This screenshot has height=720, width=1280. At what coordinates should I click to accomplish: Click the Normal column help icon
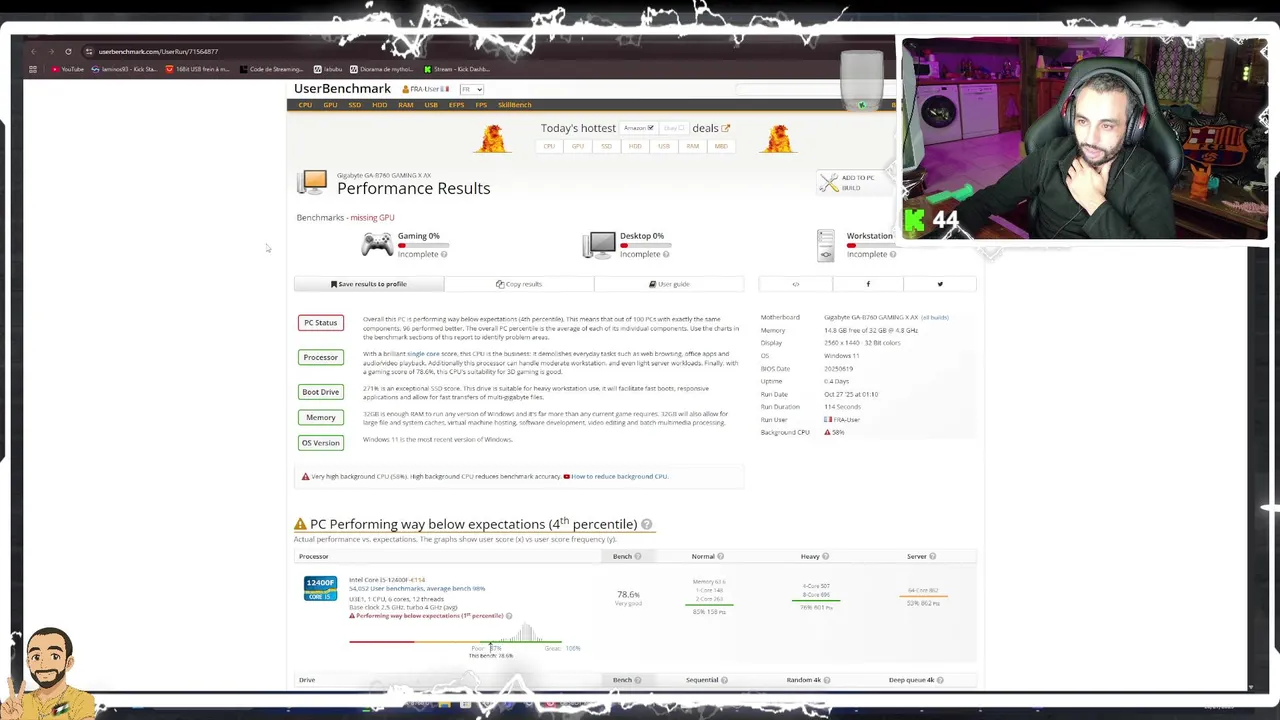point(720,556)
